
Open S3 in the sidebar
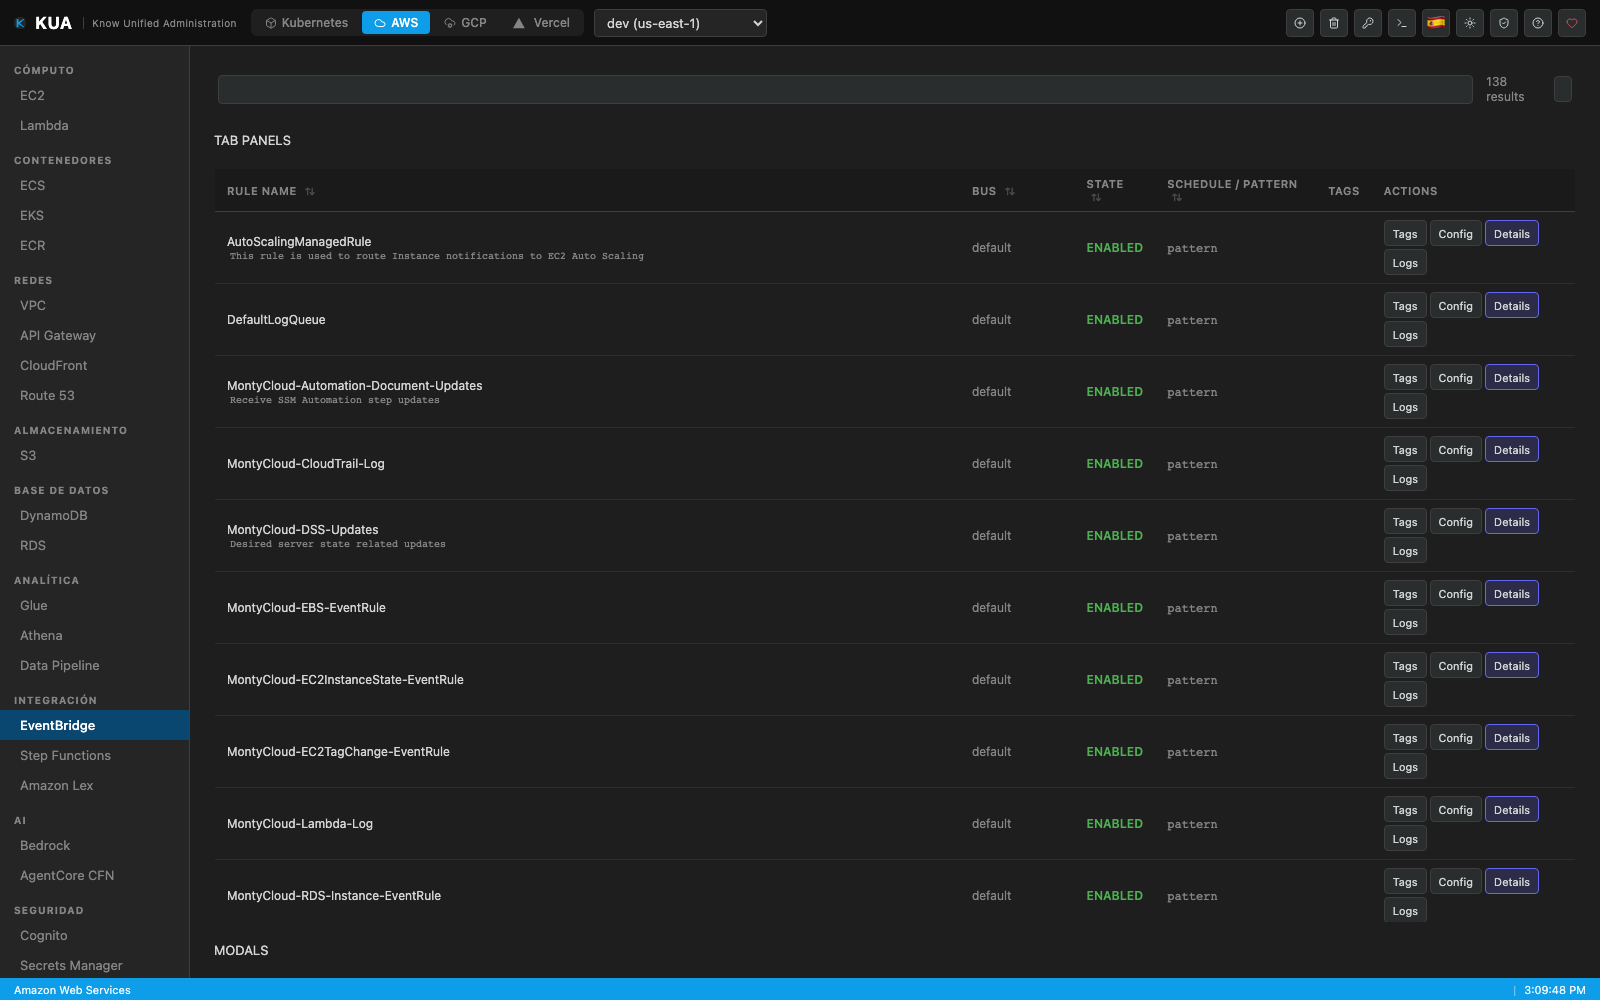click(x=95, y=456)
